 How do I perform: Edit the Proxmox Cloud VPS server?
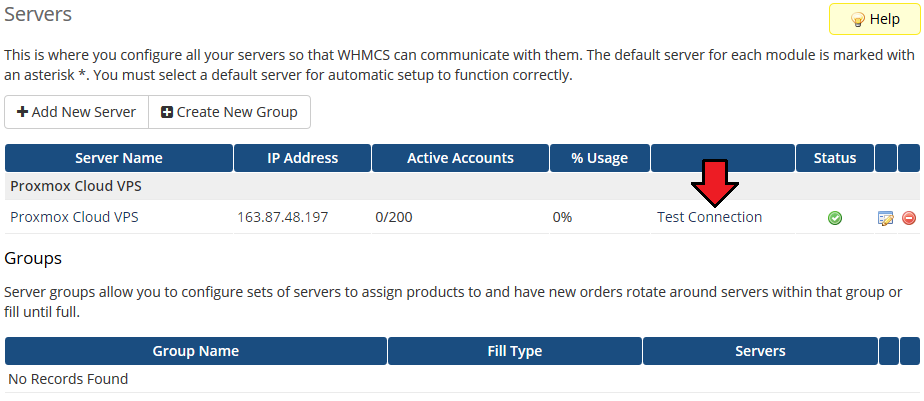[x=885, y=218]
